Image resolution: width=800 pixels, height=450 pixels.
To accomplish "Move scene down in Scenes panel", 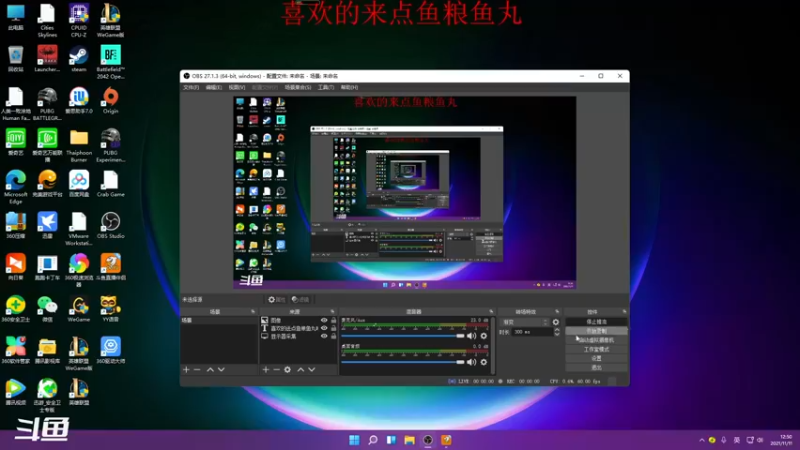I will tap(221, 369).
